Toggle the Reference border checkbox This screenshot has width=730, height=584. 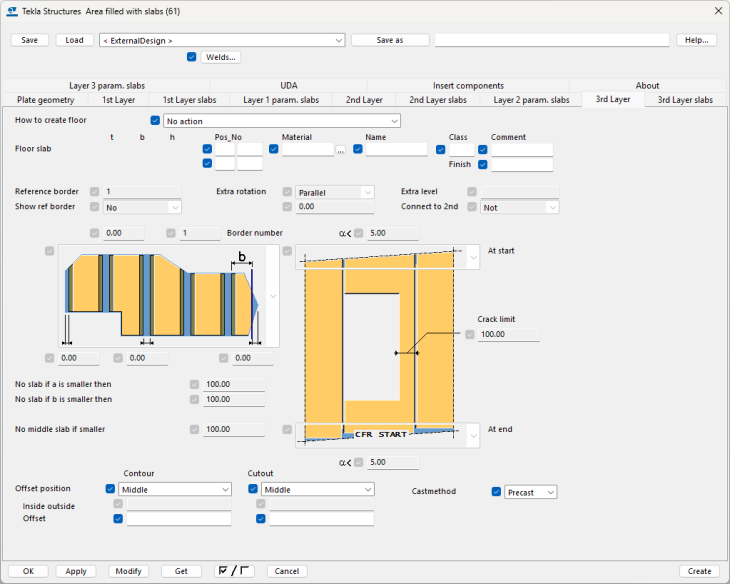[x=95, y=191]
